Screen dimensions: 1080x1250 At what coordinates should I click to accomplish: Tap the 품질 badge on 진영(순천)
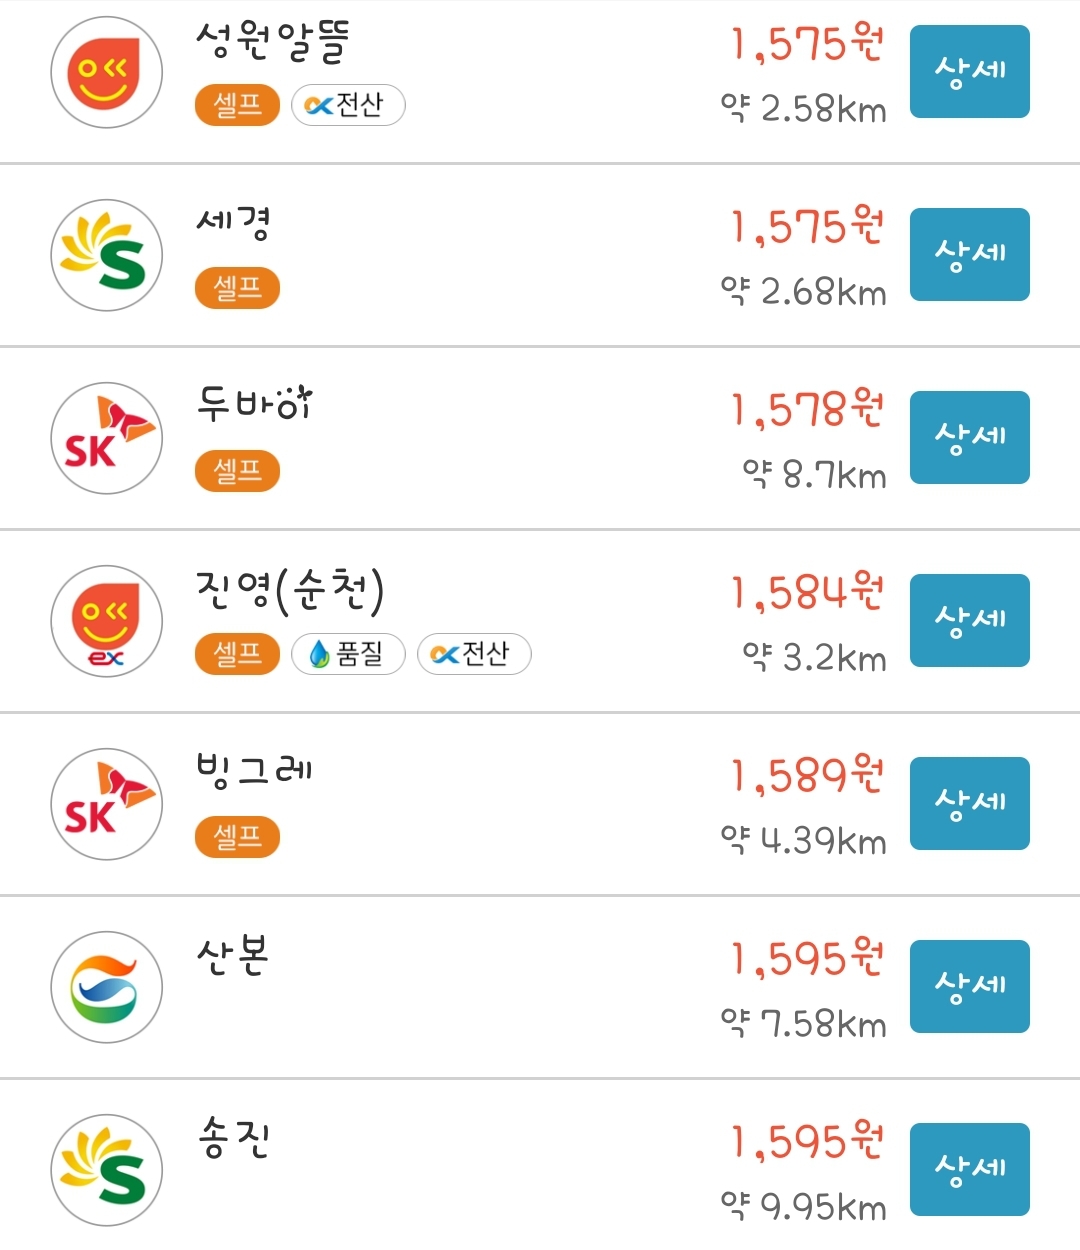[348, 654]
